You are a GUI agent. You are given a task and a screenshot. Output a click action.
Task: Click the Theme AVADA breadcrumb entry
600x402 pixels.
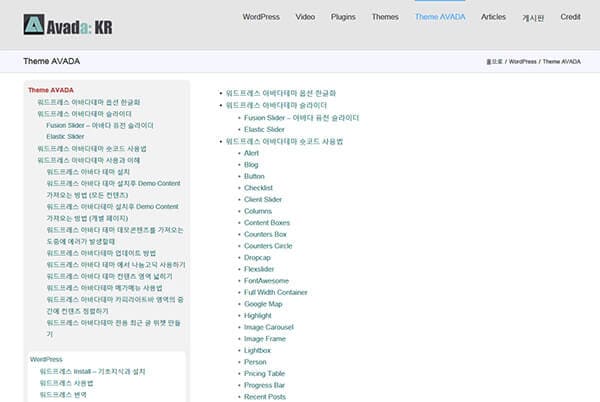561,62
